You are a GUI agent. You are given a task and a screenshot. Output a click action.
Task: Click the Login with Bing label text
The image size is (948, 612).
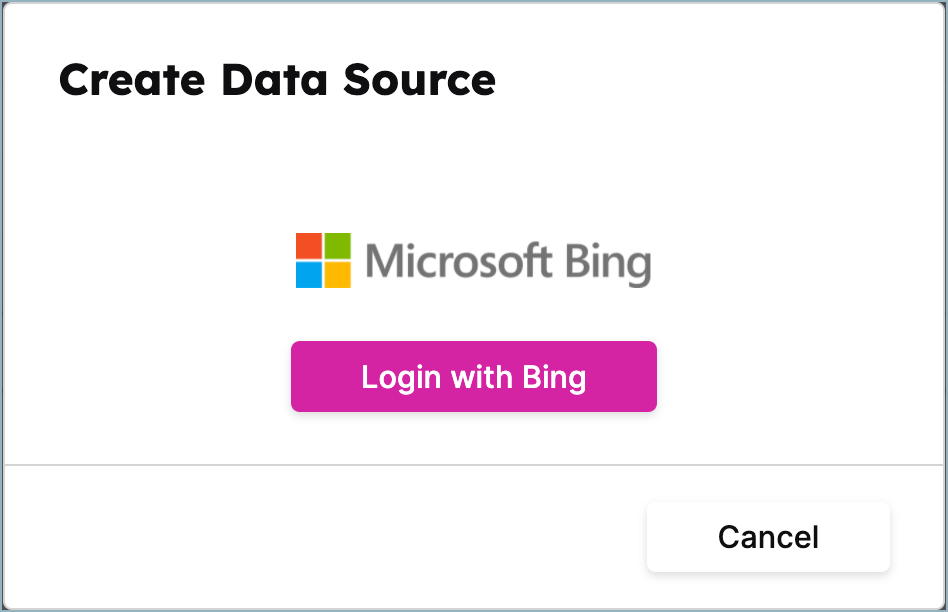[x=473, y=377]
